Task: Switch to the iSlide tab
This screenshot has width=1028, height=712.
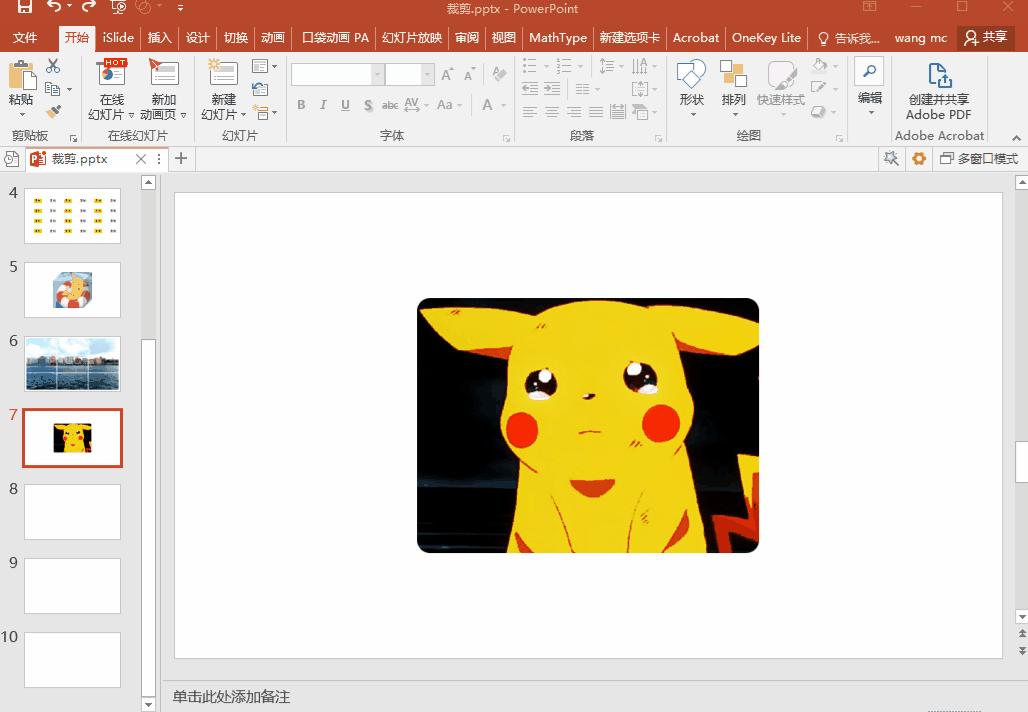Action: (118, 38)
